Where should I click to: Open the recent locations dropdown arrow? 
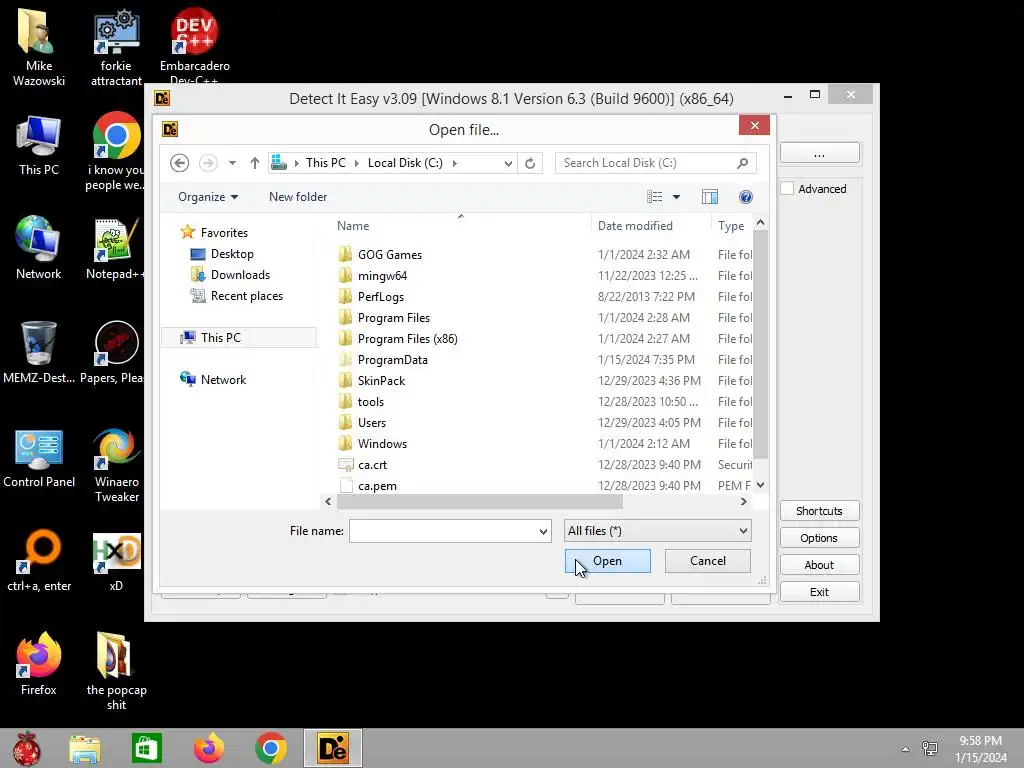pos(232,163)
